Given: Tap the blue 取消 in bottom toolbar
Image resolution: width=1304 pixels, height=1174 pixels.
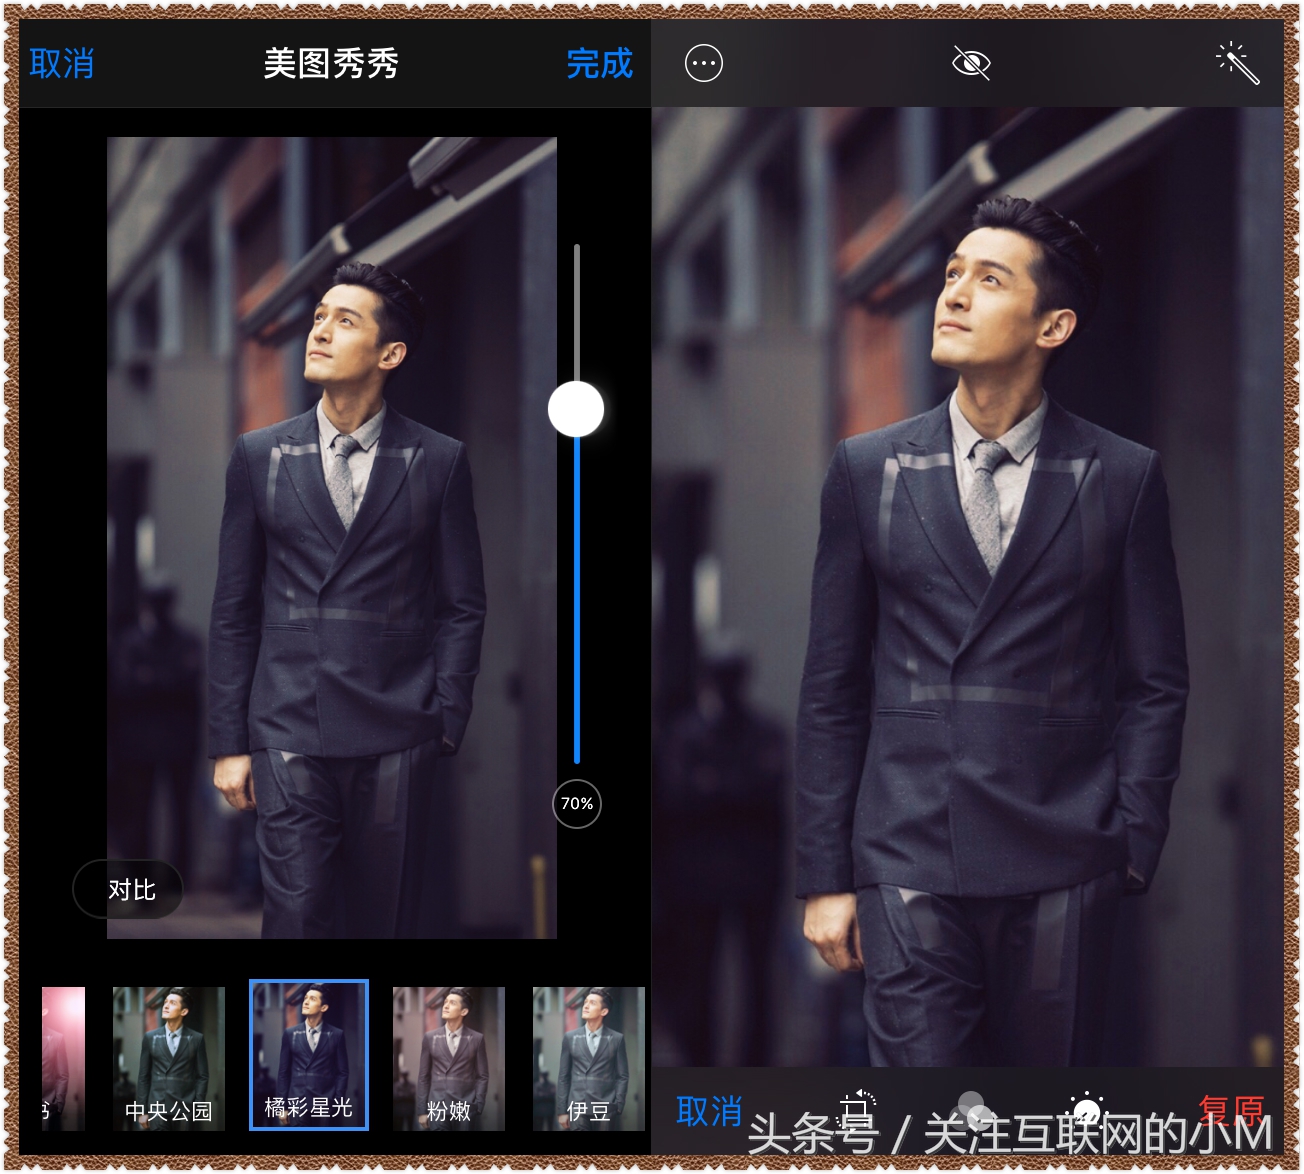Looking at the screenshot, I should [708, 1111].
